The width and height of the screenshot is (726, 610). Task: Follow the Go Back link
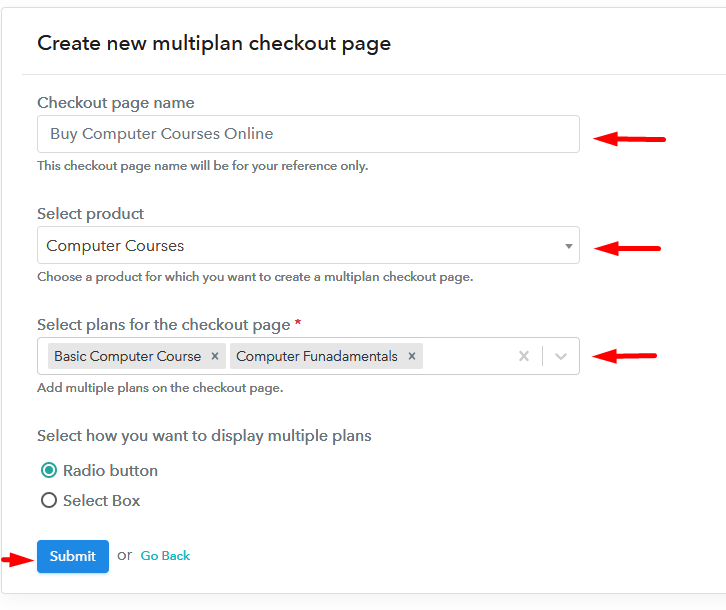click(x=165, y=556)
